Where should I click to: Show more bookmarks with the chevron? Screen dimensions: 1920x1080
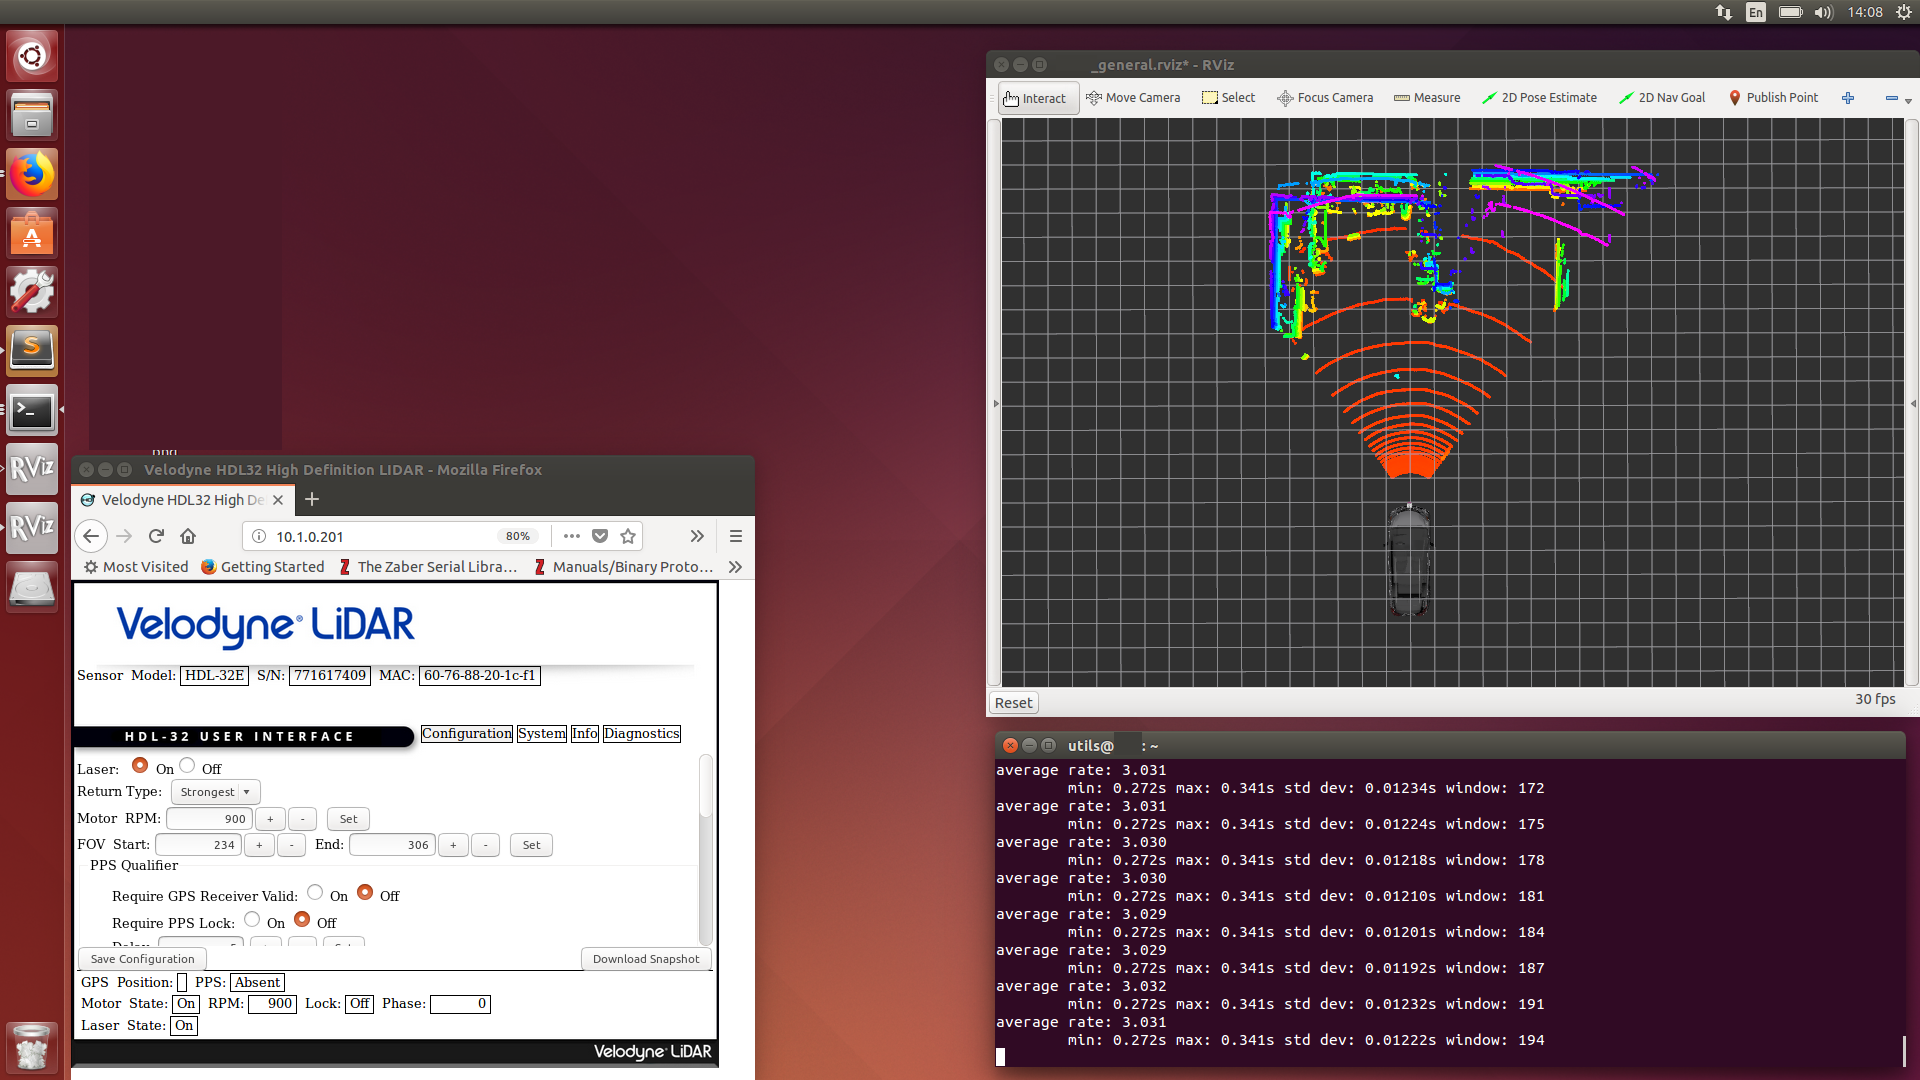[736, 567]
